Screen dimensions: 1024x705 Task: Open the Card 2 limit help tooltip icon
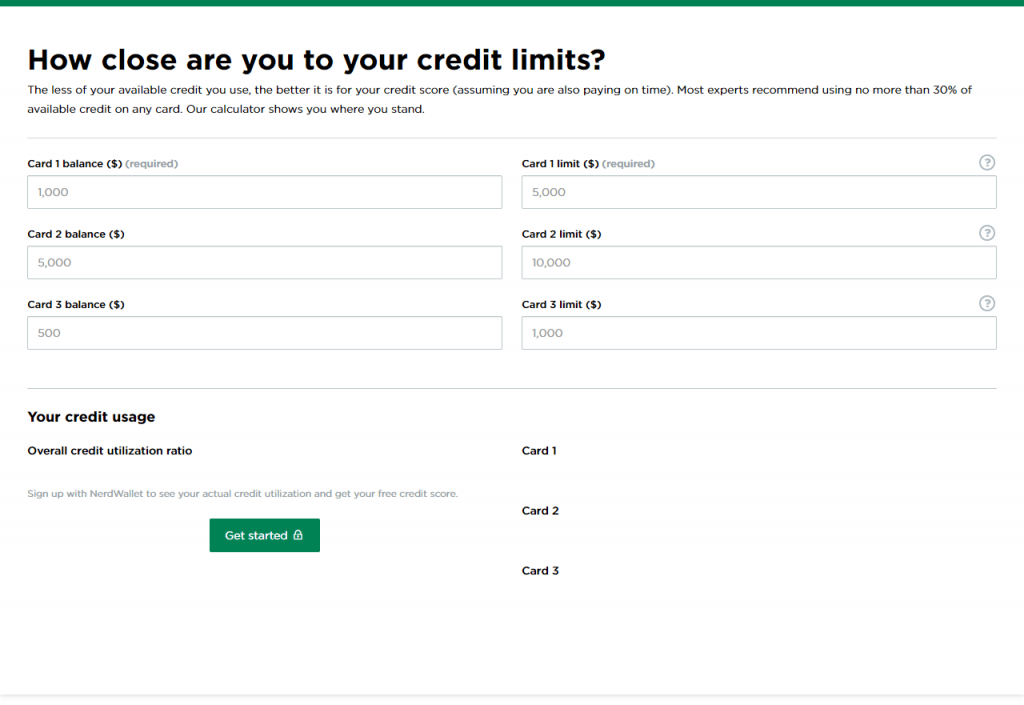pyautogui.click(x=987, y=233)
